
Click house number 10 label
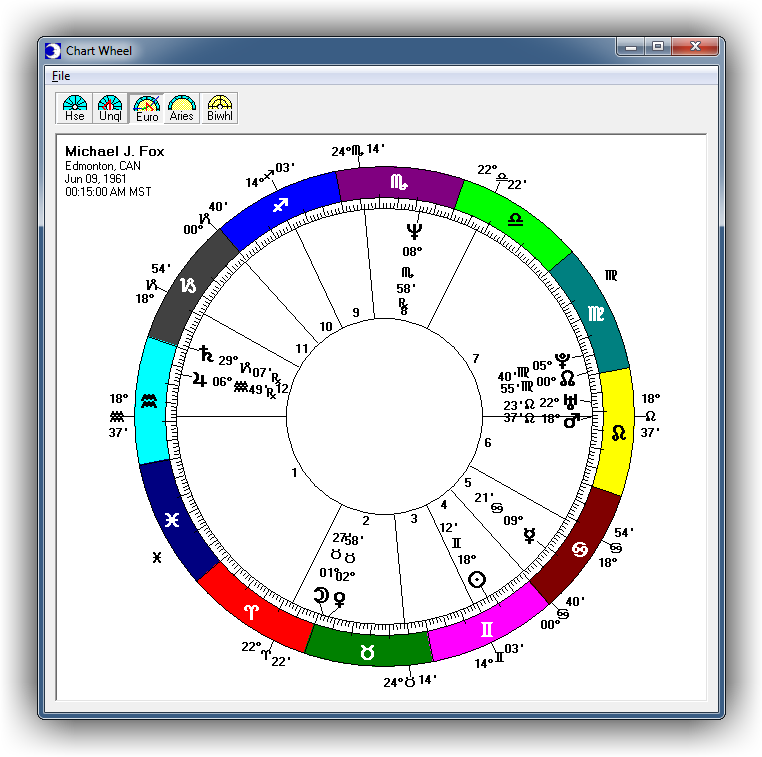pos(326,327)
